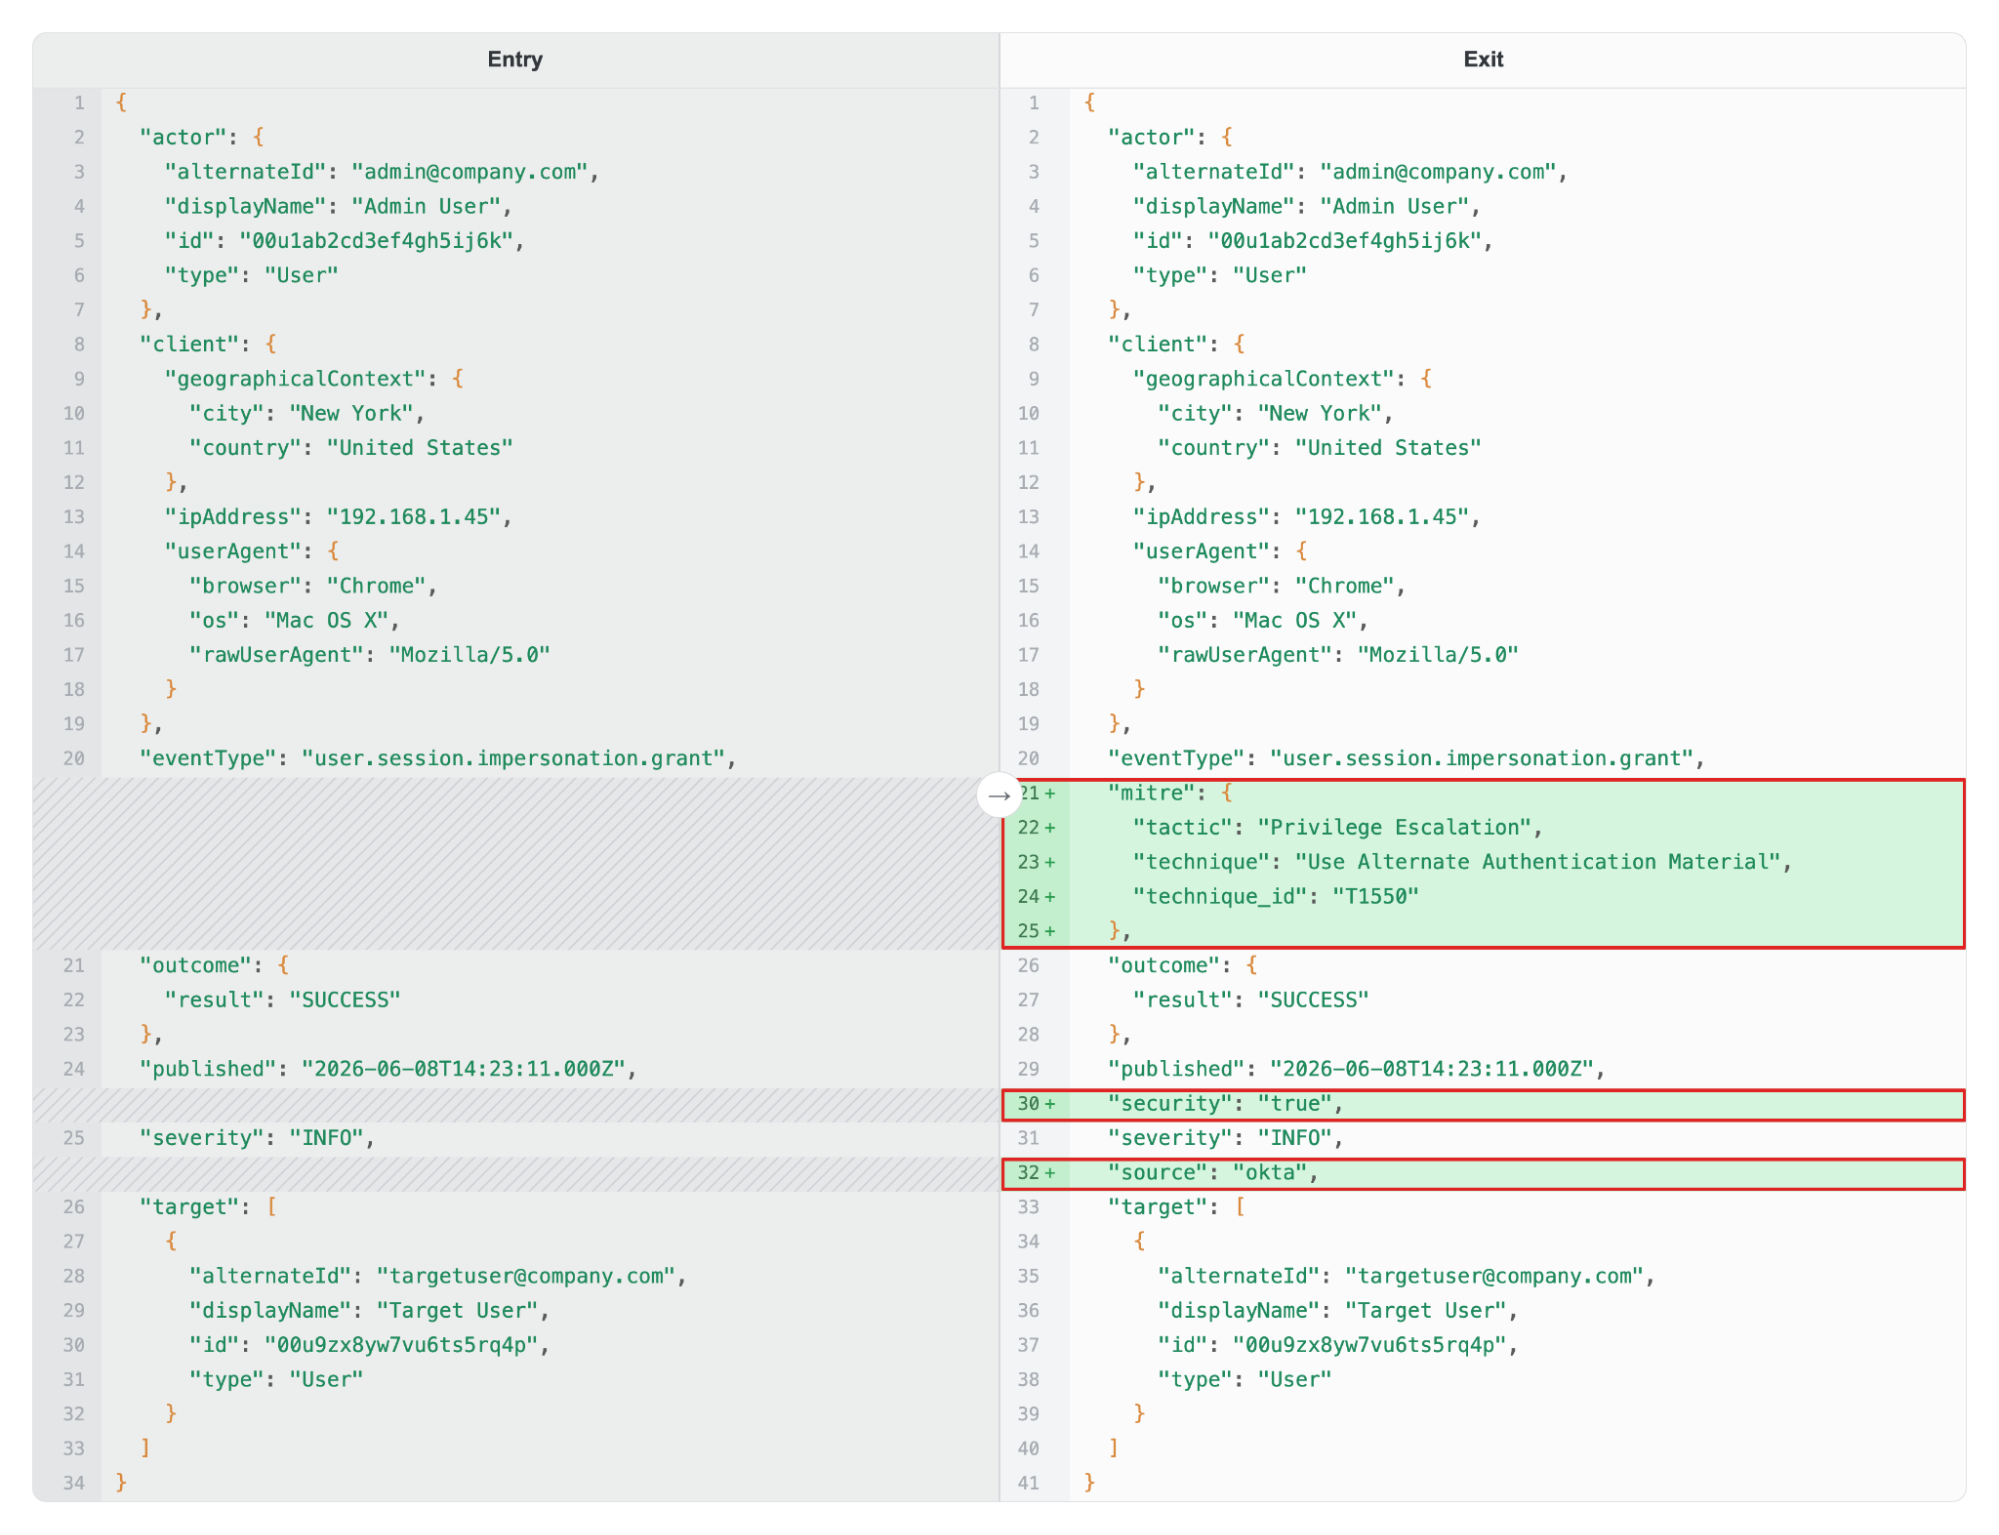Click "severity": "INFO" in Entry pane
Image resolution: width=1999 pixels, height=1535 pixels.
257,1138
